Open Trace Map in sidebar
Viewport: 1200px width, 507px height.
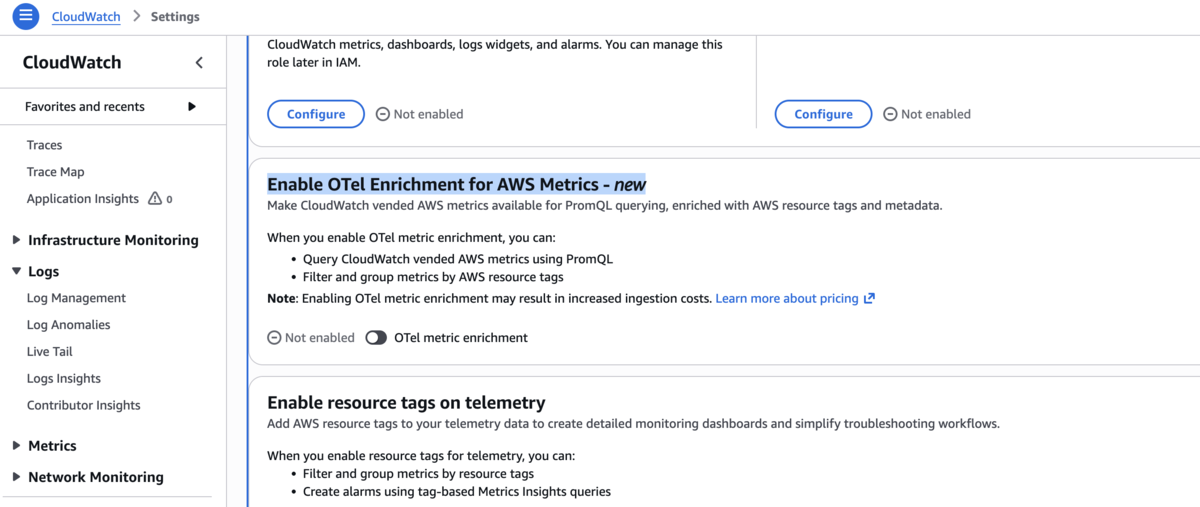click(x=56, y=172)
